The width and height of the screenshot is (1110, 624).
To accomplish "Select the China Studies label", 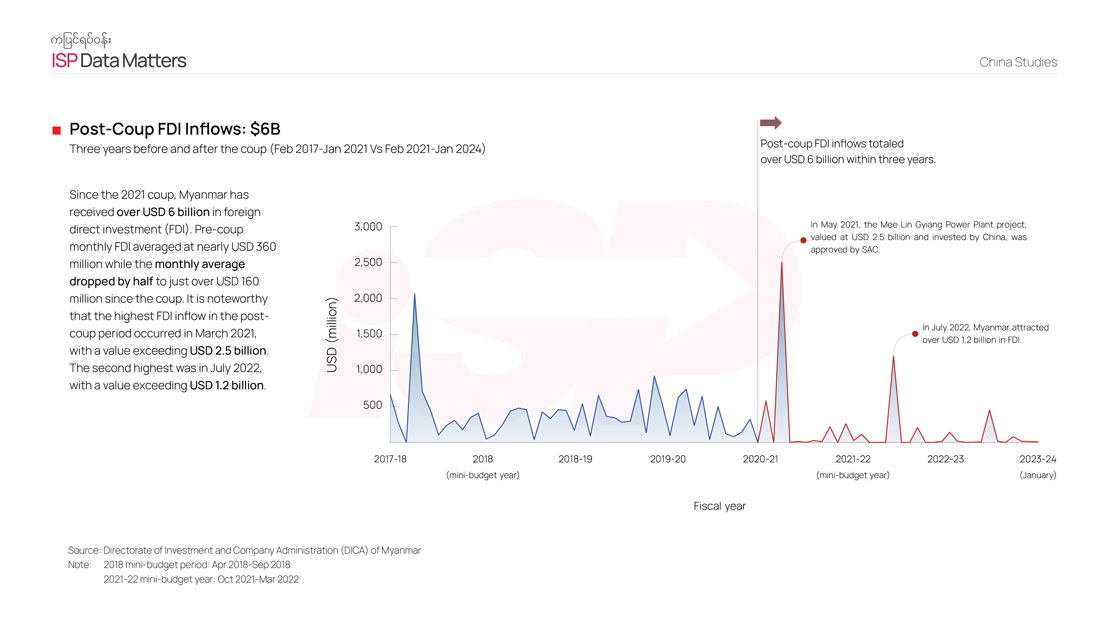I will point(1018,62).
